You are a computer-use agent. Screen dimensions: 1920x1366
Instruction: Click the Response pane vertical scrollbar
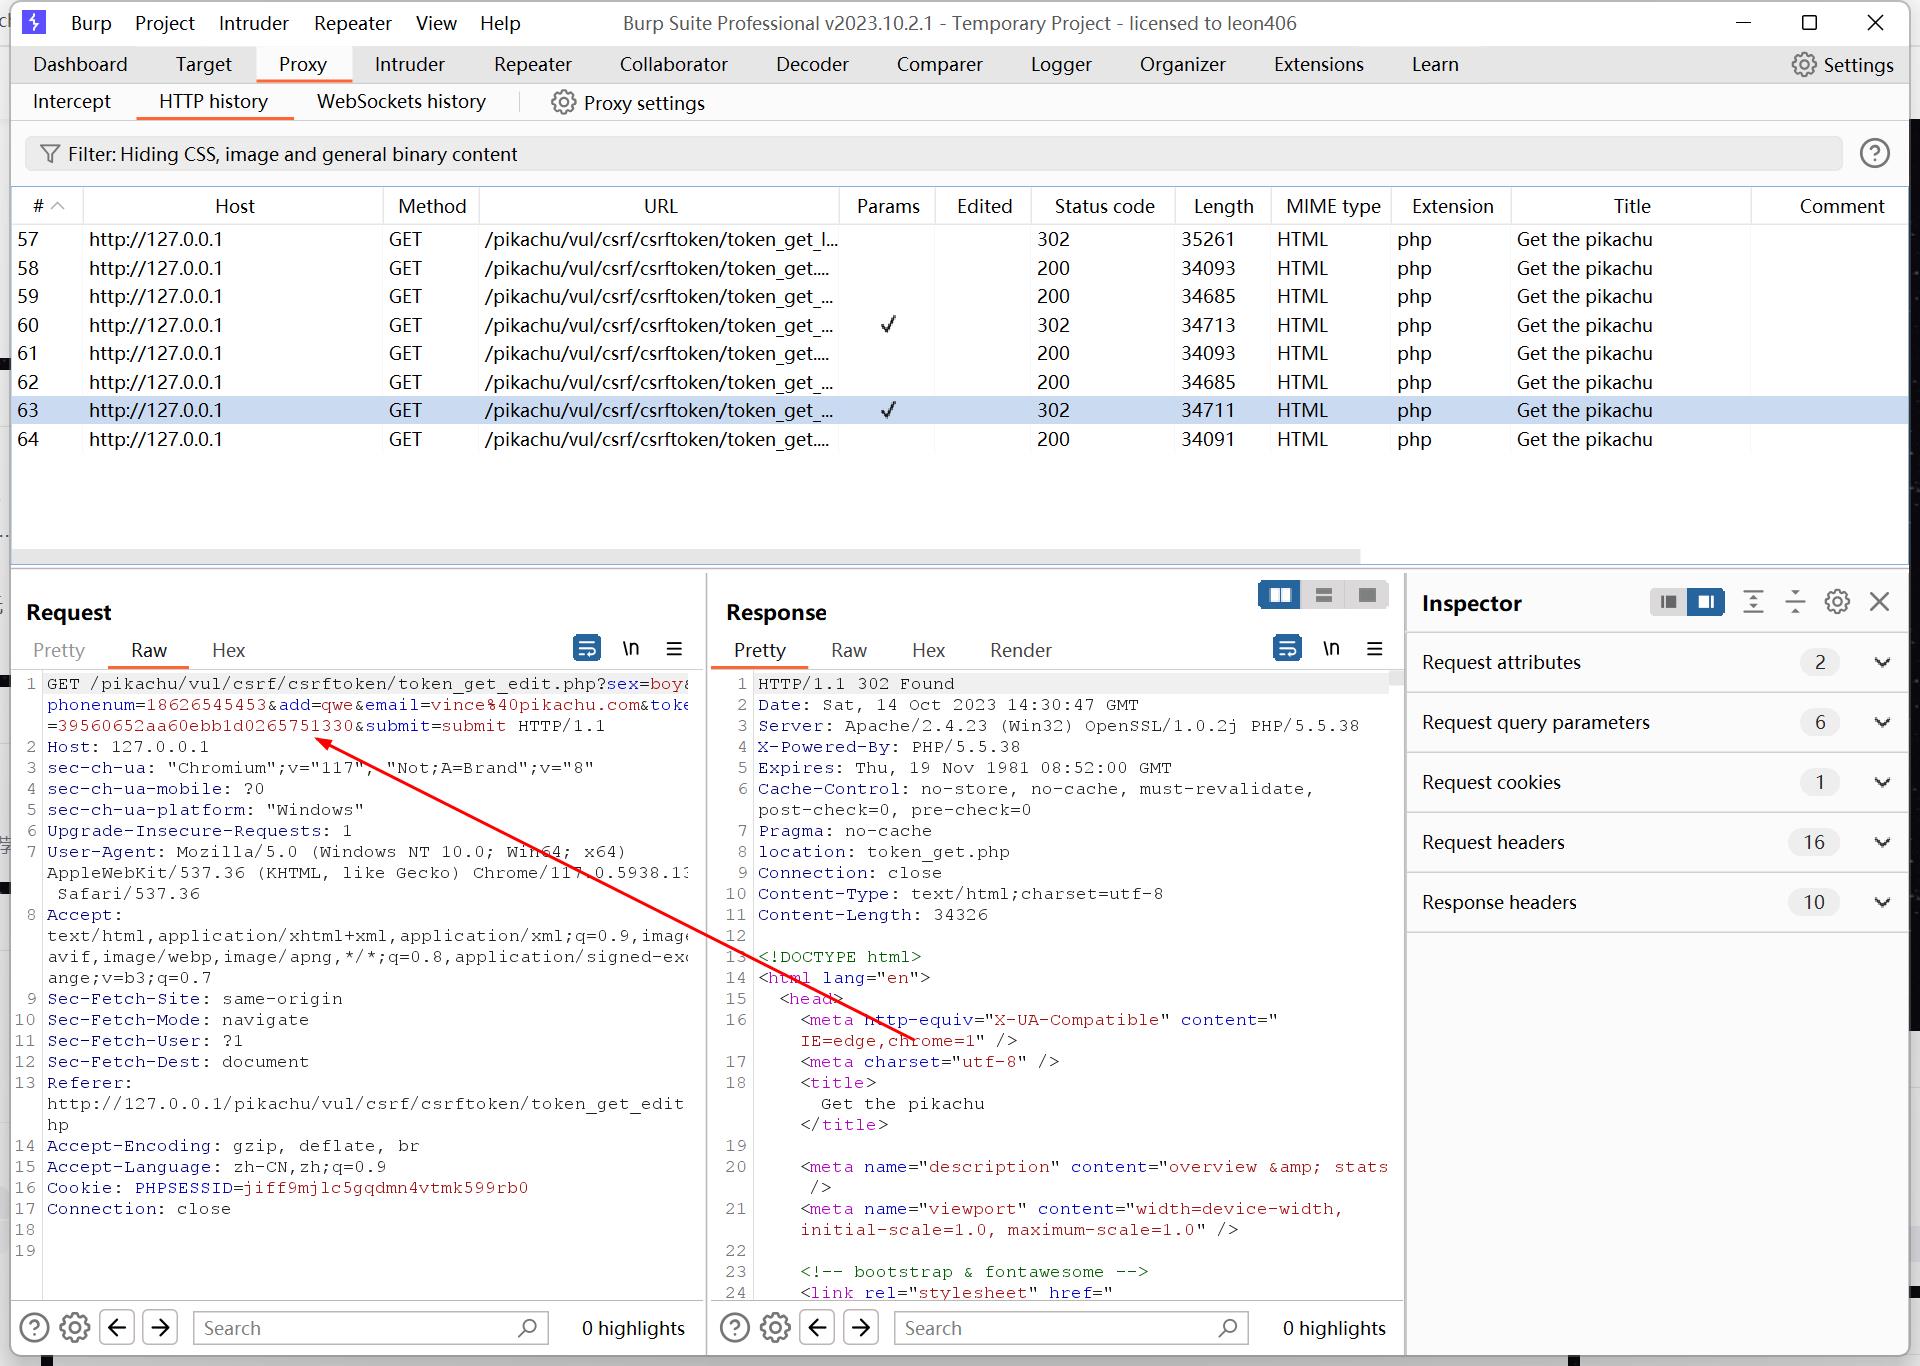(x=1396, y=679)
